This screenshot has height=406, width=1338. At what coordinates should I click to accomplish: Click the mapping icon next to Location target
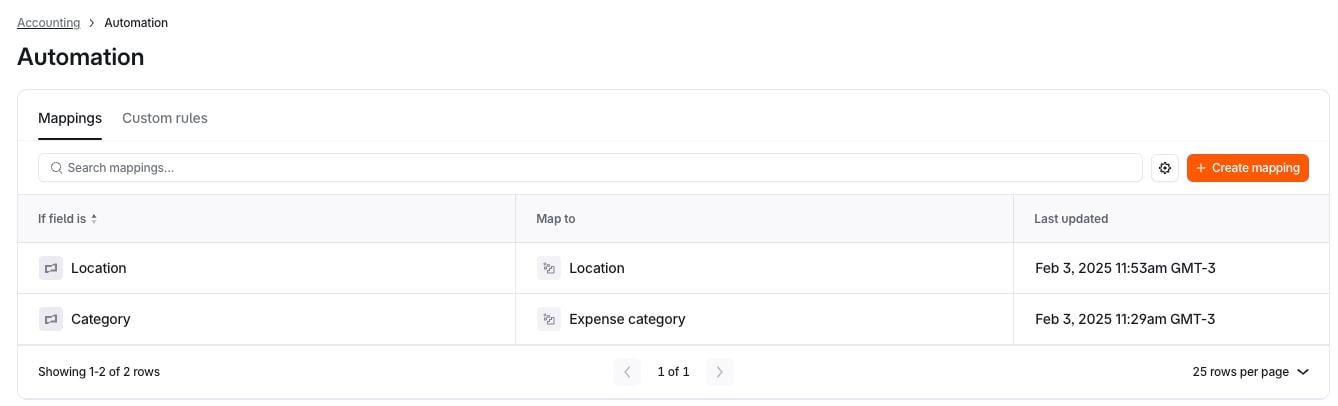pyautogui.click(x=548, y=268)
